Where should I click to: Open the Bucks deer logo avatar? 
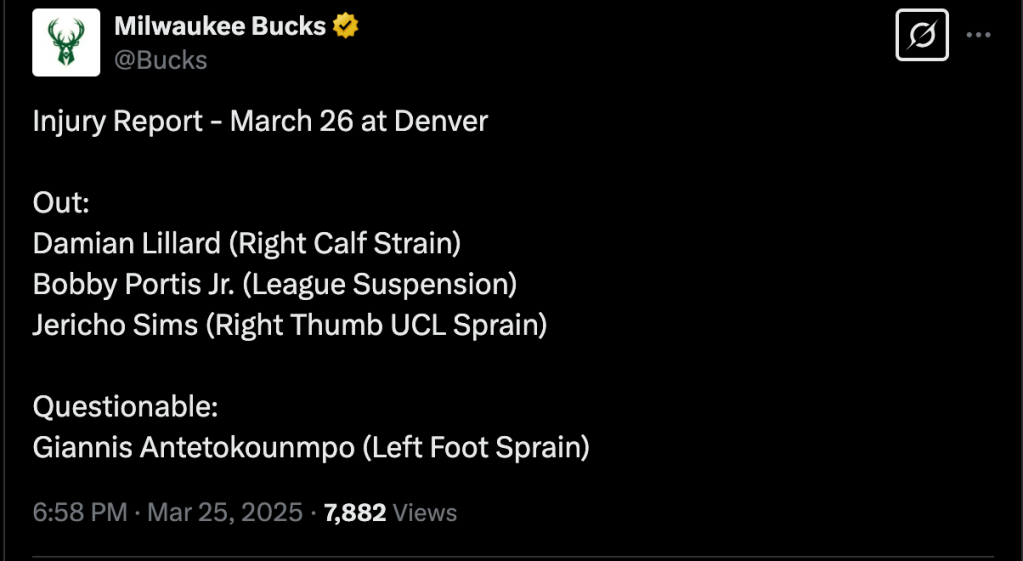click(66, 42)
